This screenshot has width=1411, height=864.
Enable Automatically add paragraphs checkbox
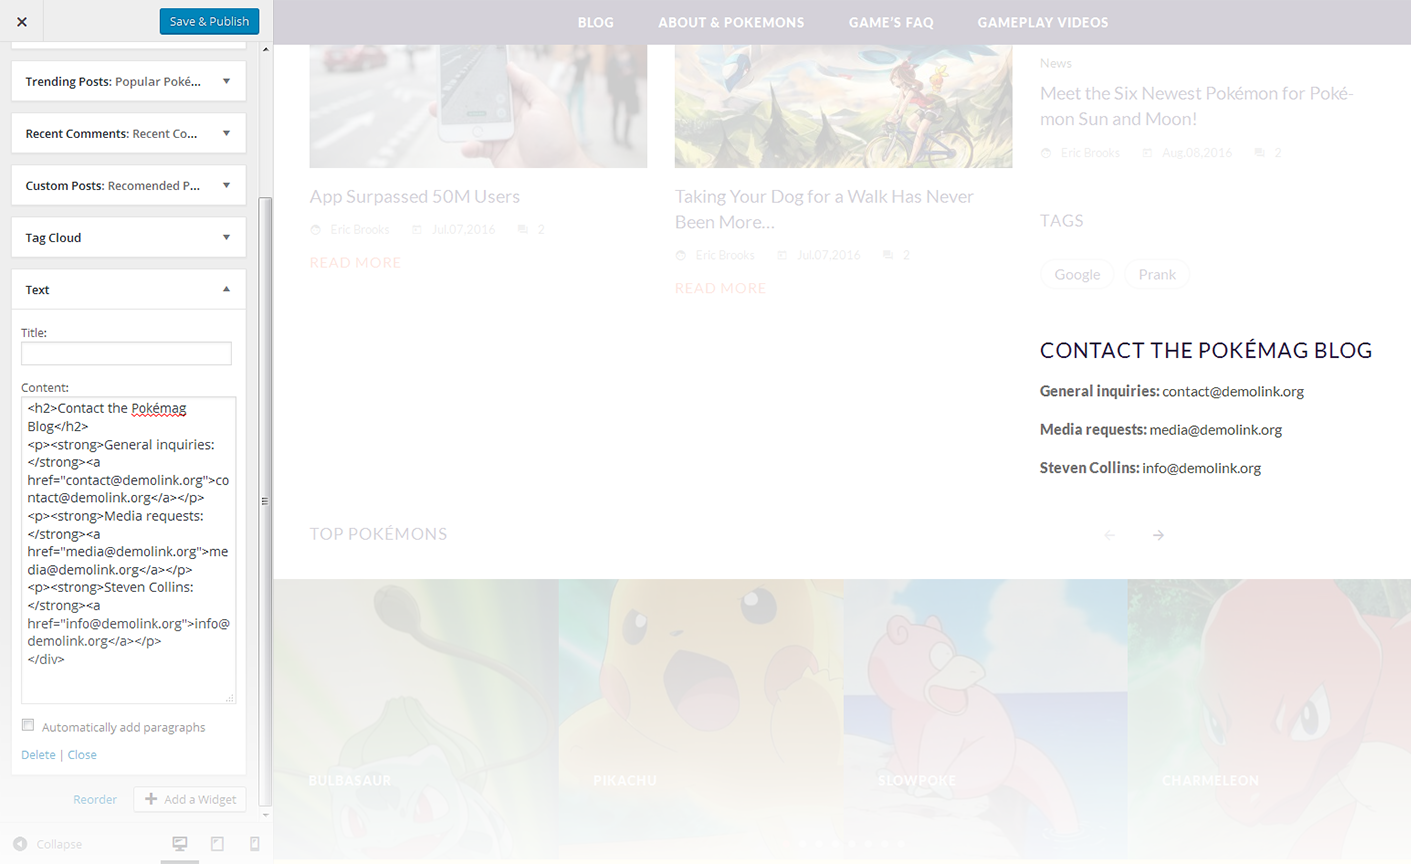(x=28, y=726)
